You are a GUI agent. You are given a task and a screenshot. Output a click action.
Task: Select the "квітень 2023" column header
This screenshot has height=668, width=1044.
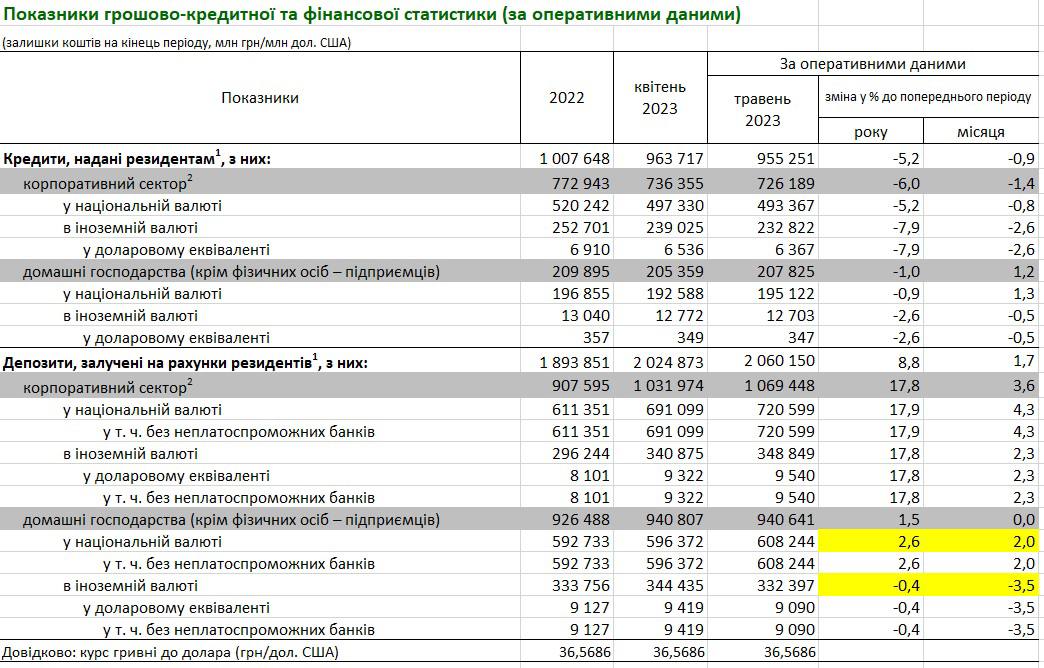point(660,97)
